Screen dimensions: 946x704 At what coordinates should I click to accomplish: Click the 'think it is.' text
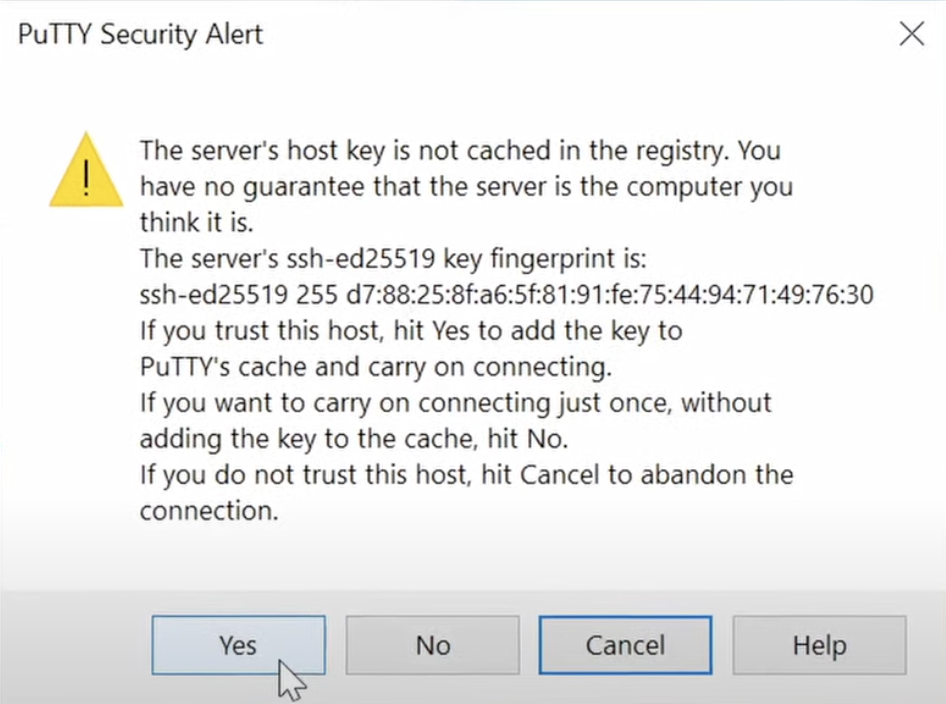196,223
